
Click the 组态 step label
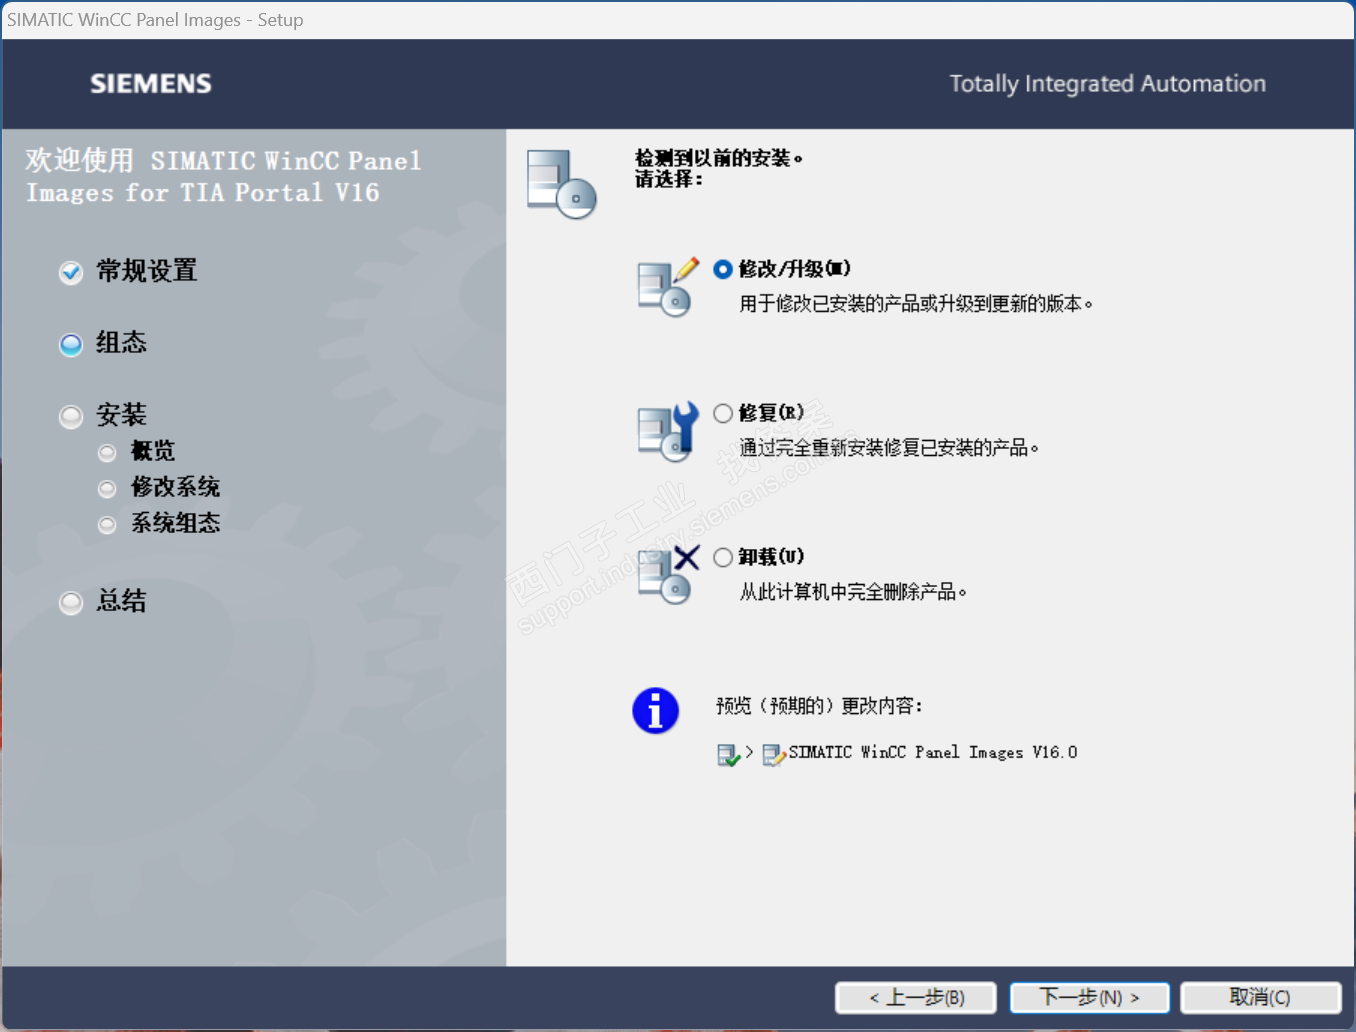coord(122,343)
